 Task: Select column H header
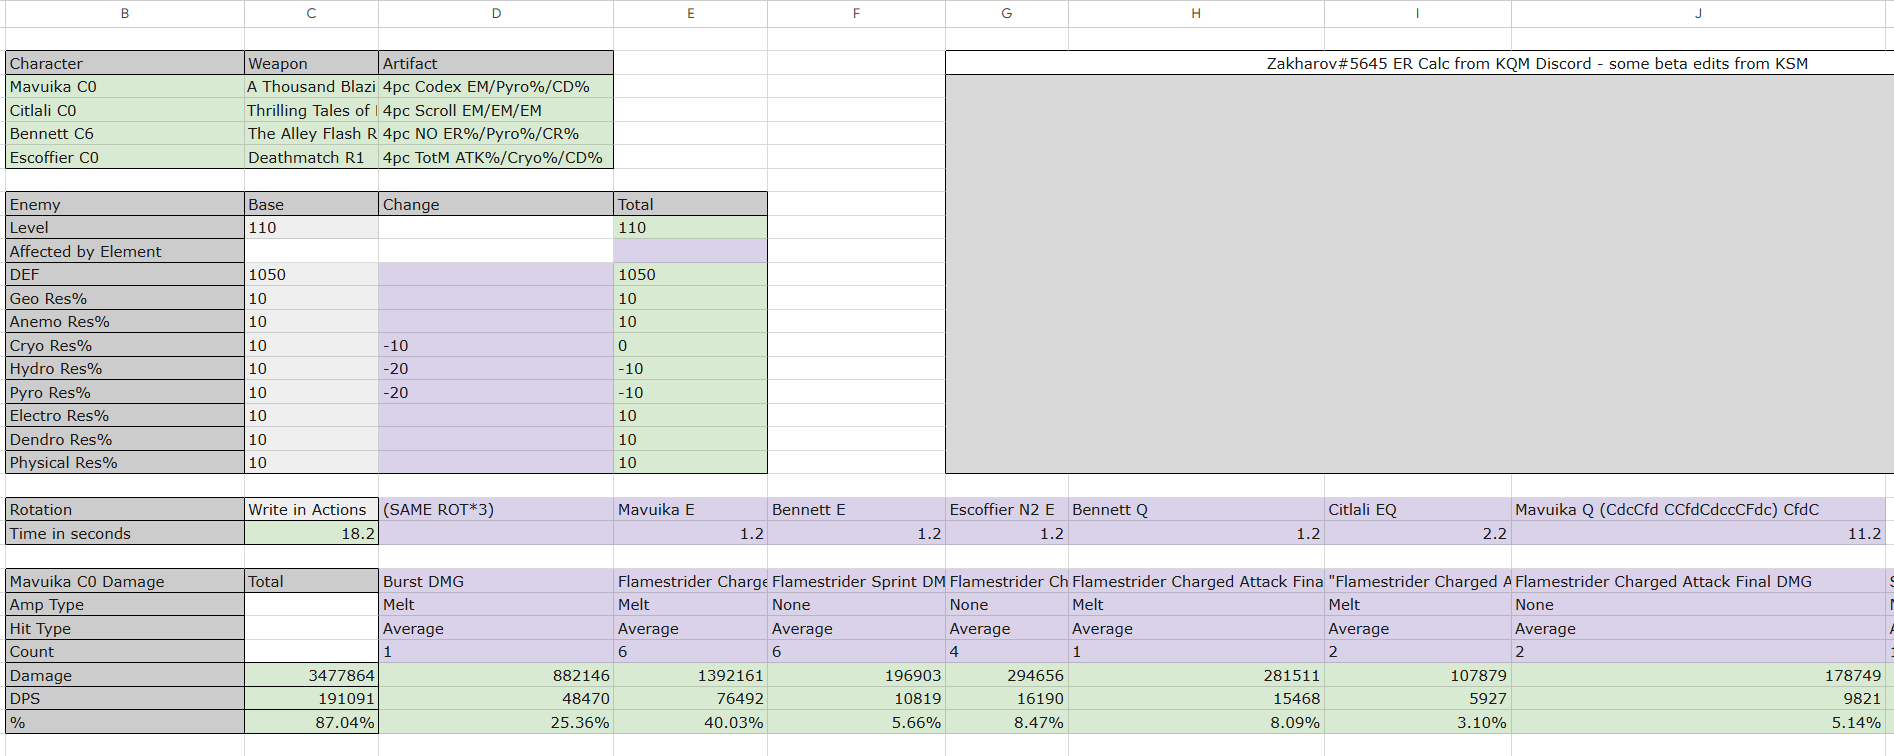[x=1196, y=13]
